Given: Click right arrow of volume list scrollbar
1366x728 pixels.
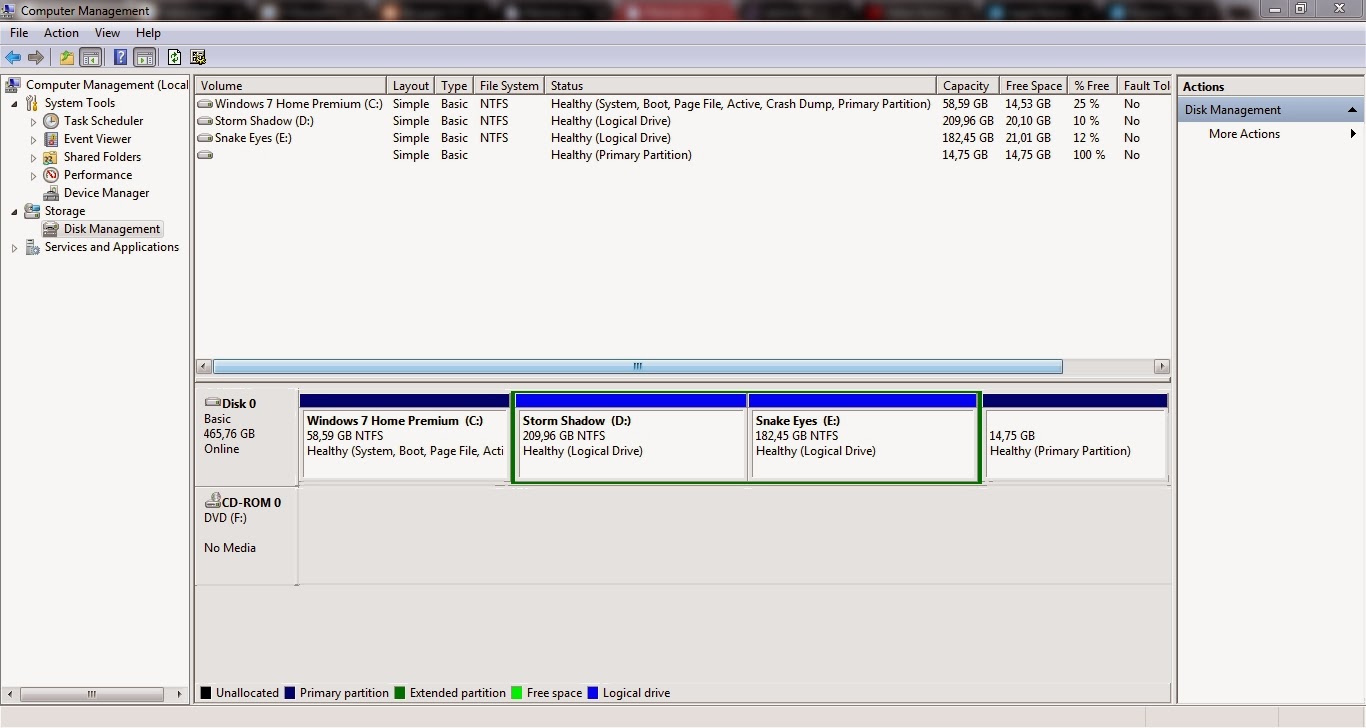Looking at the screenshot, I should click(1161, 367).
